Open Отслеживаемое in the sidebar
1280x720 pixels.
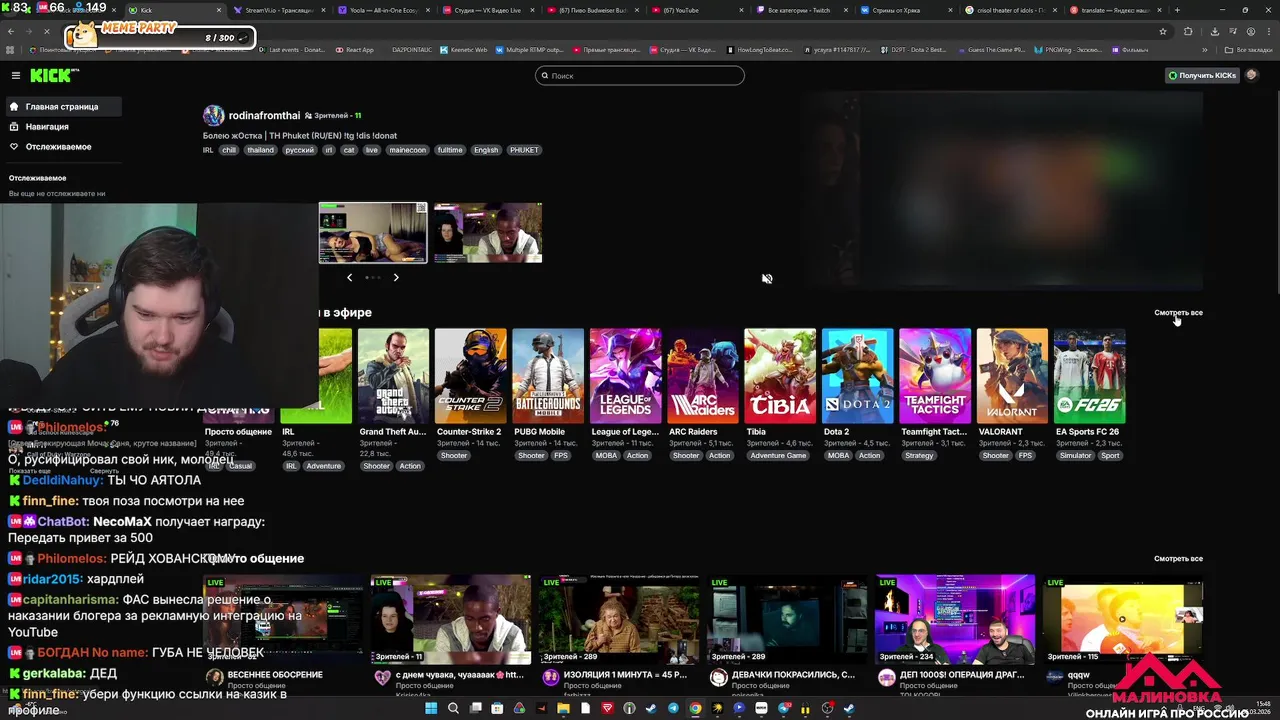(62, 146)
